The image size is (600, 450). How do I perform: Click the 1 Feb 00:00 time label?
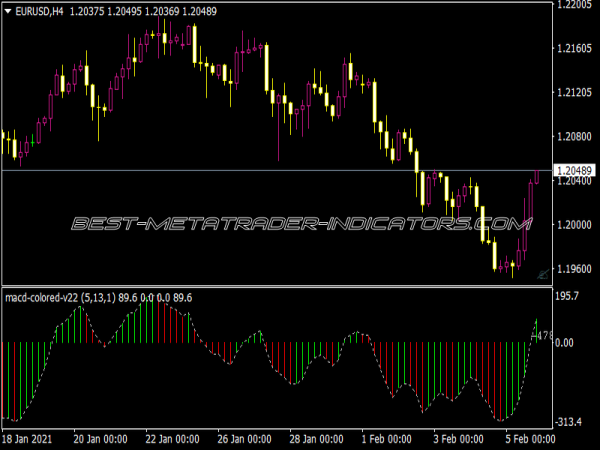pos(386,439)
